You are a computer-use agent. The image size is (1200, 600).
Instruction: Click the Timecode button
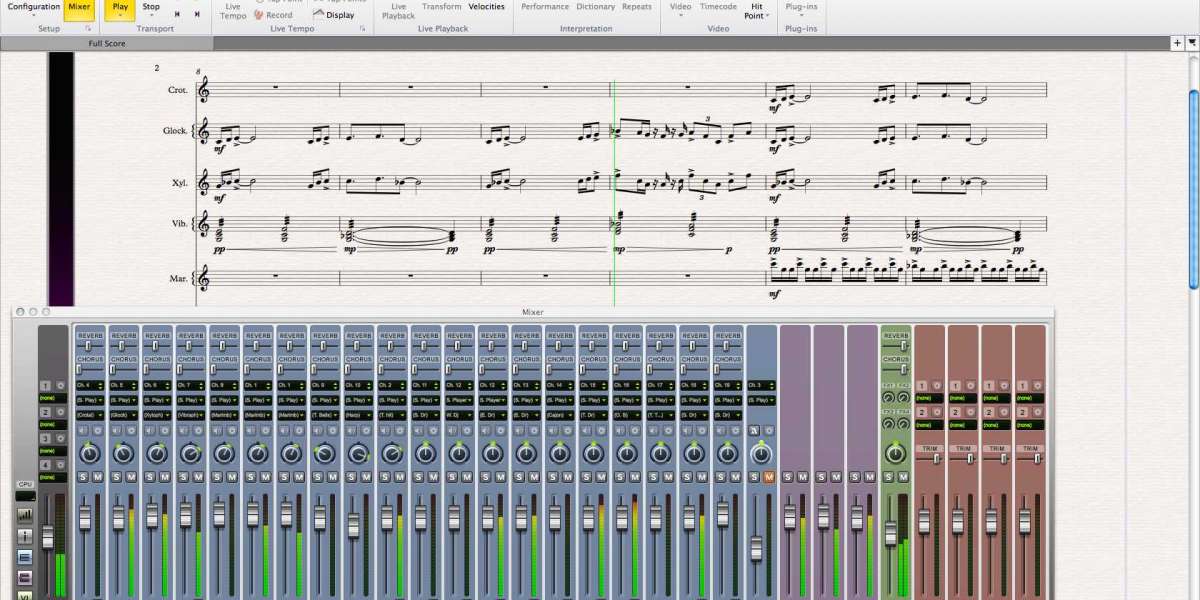point(718,7)
